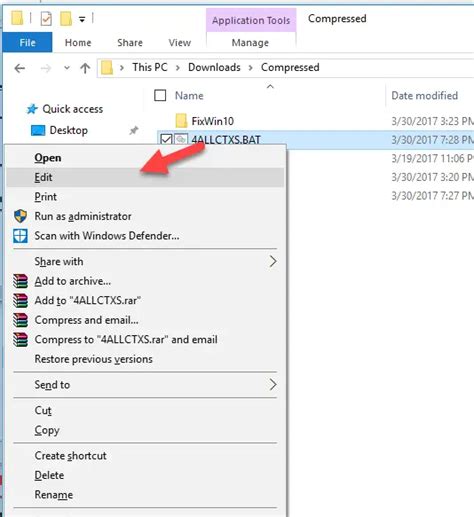This screenshot has width=474, height=517.
Task: Click the Quick access star icon
Action: point(32,109)
